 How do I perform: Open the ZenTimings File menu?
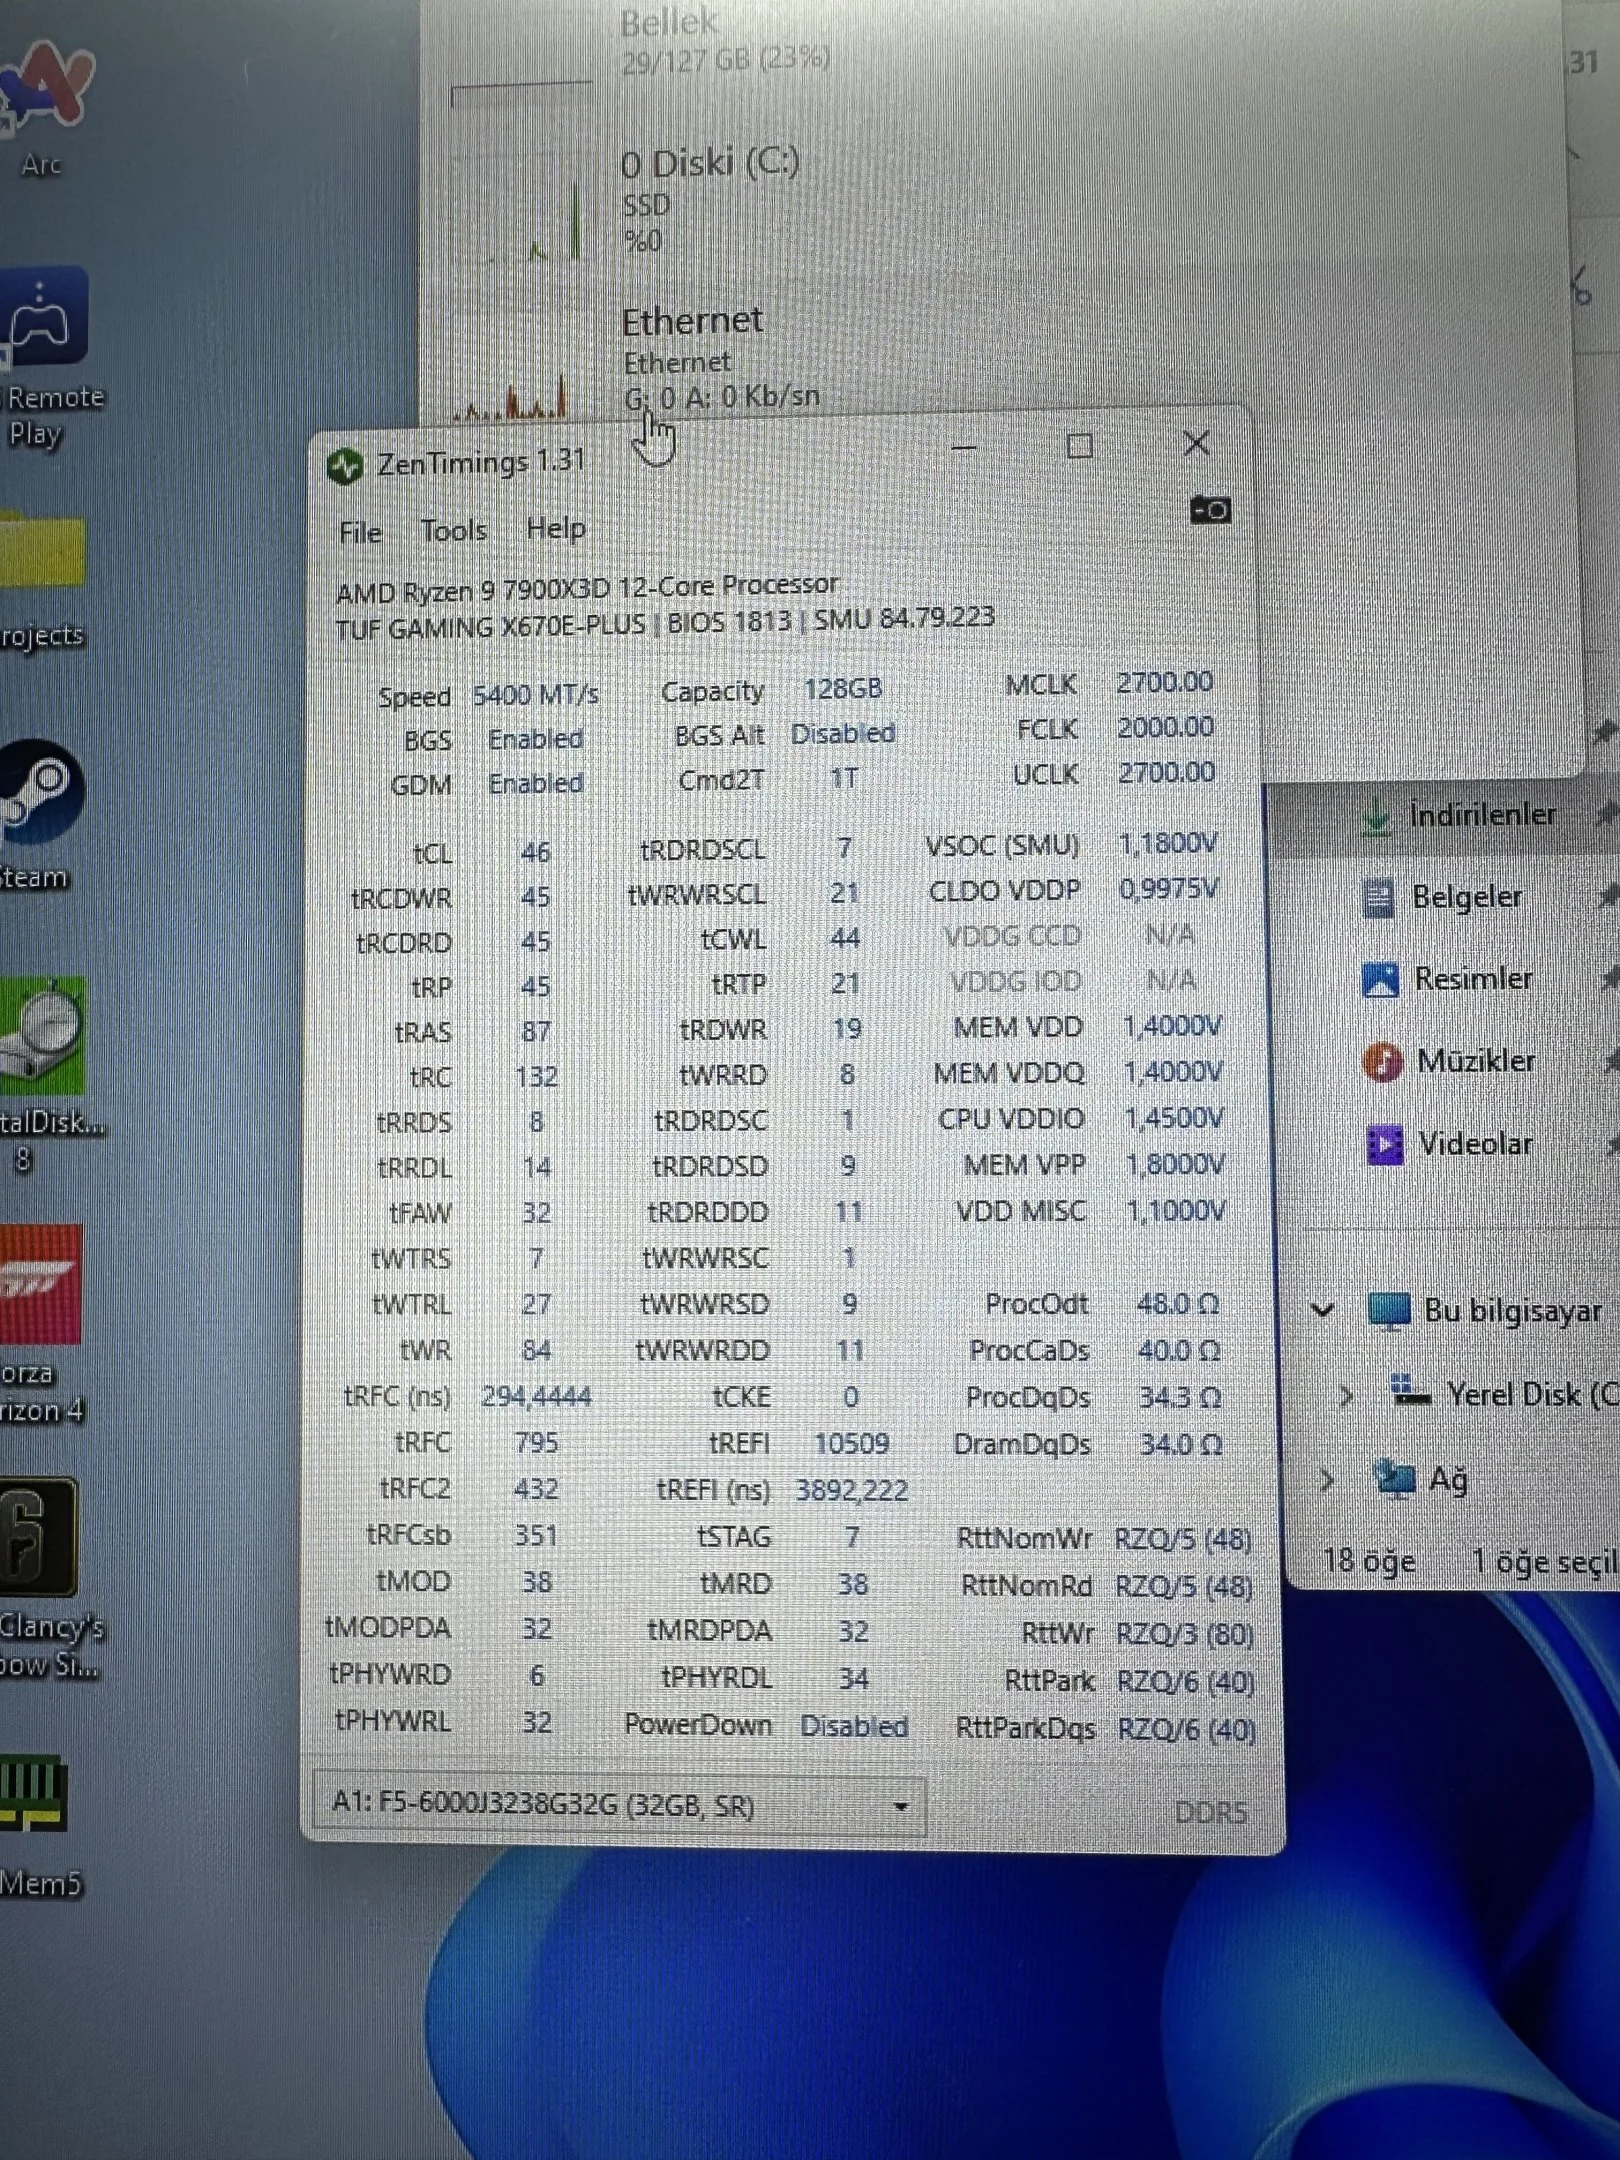coord(360,532)
